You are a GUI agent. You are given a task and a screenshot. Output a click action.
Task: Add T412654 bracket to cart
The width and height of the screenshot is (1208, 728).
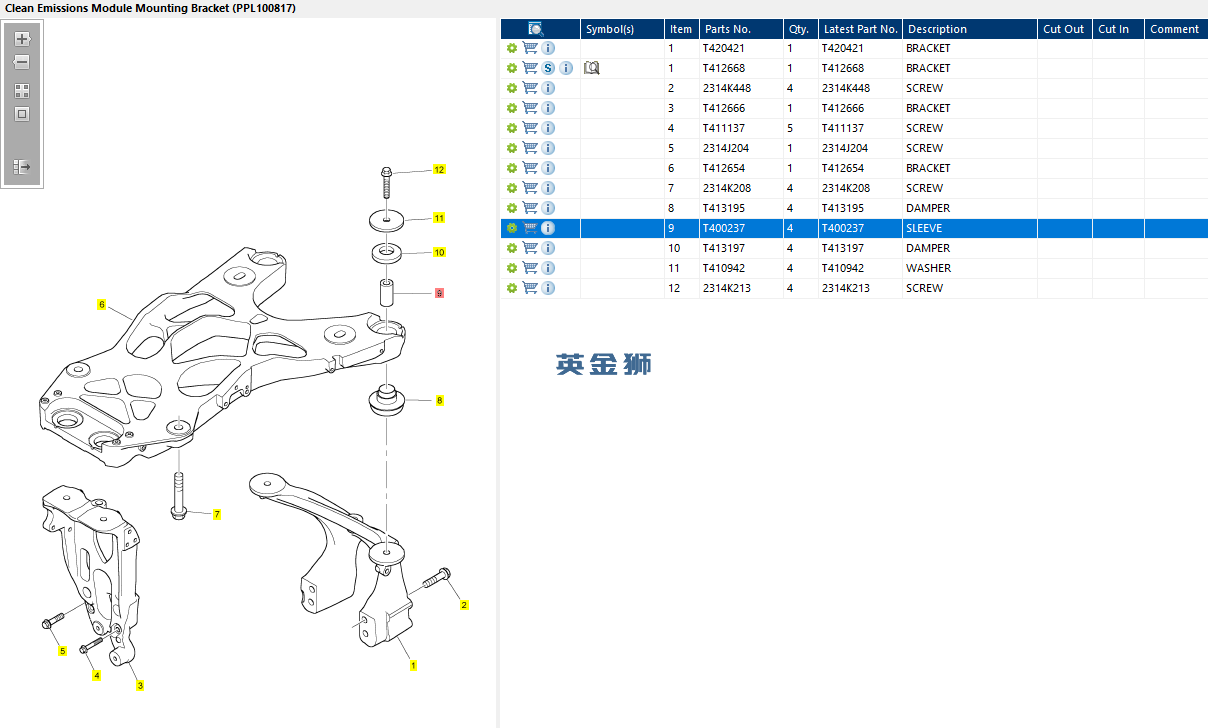tap(530, 168)
